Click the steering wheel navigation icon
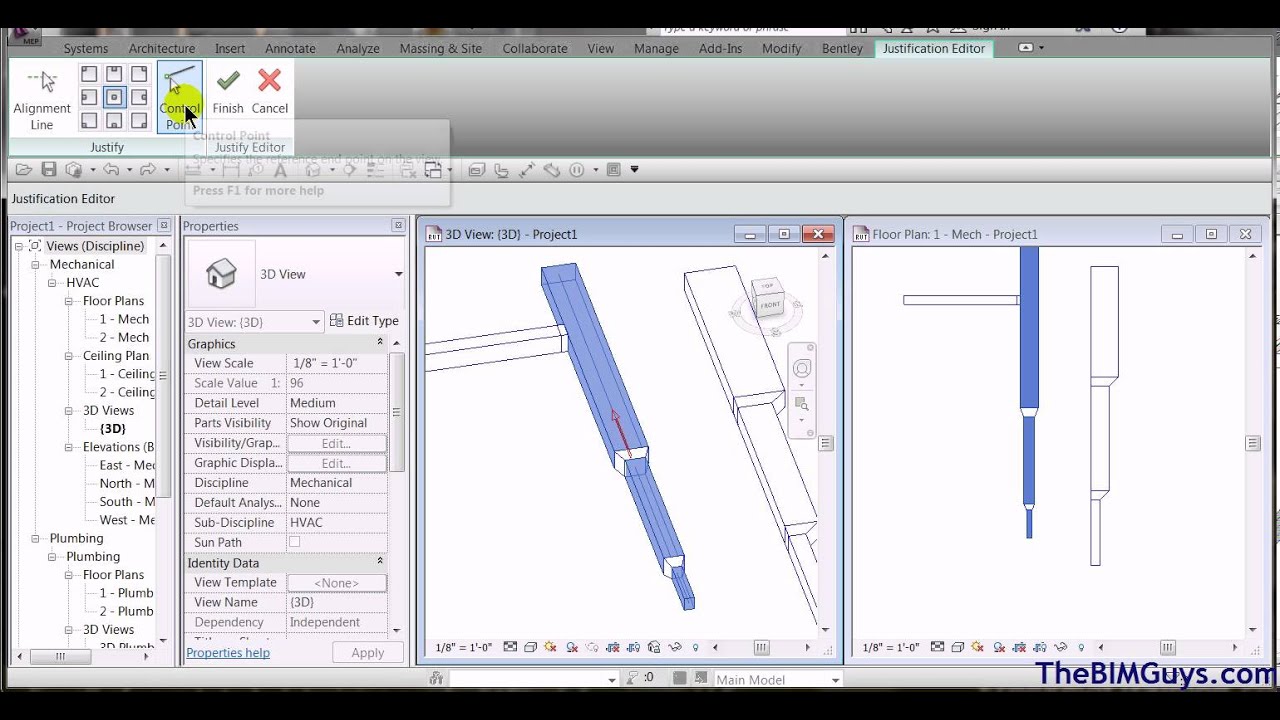 pos(802,369)
